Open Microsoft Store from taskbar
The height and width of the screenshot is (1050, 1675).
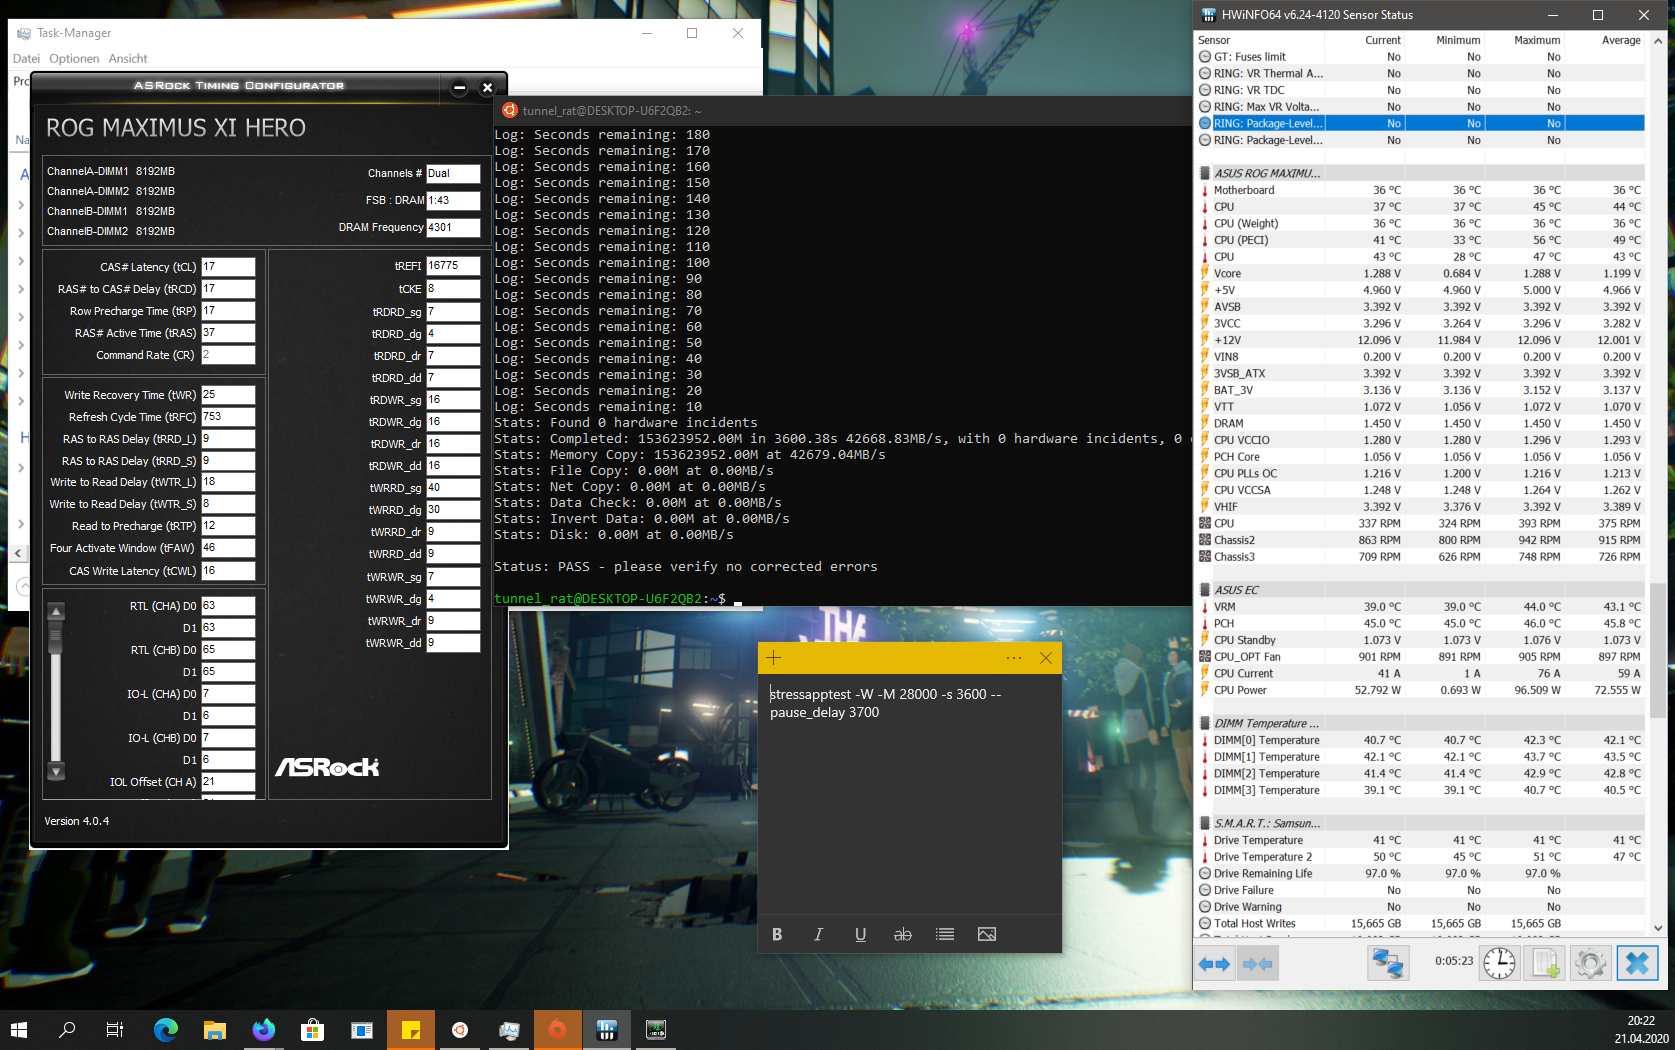click(312, 1029)
